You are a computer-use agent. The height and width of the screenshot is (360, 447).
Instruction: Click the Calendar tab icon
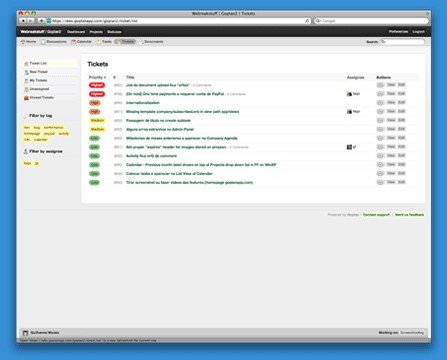tap(74, 42)
